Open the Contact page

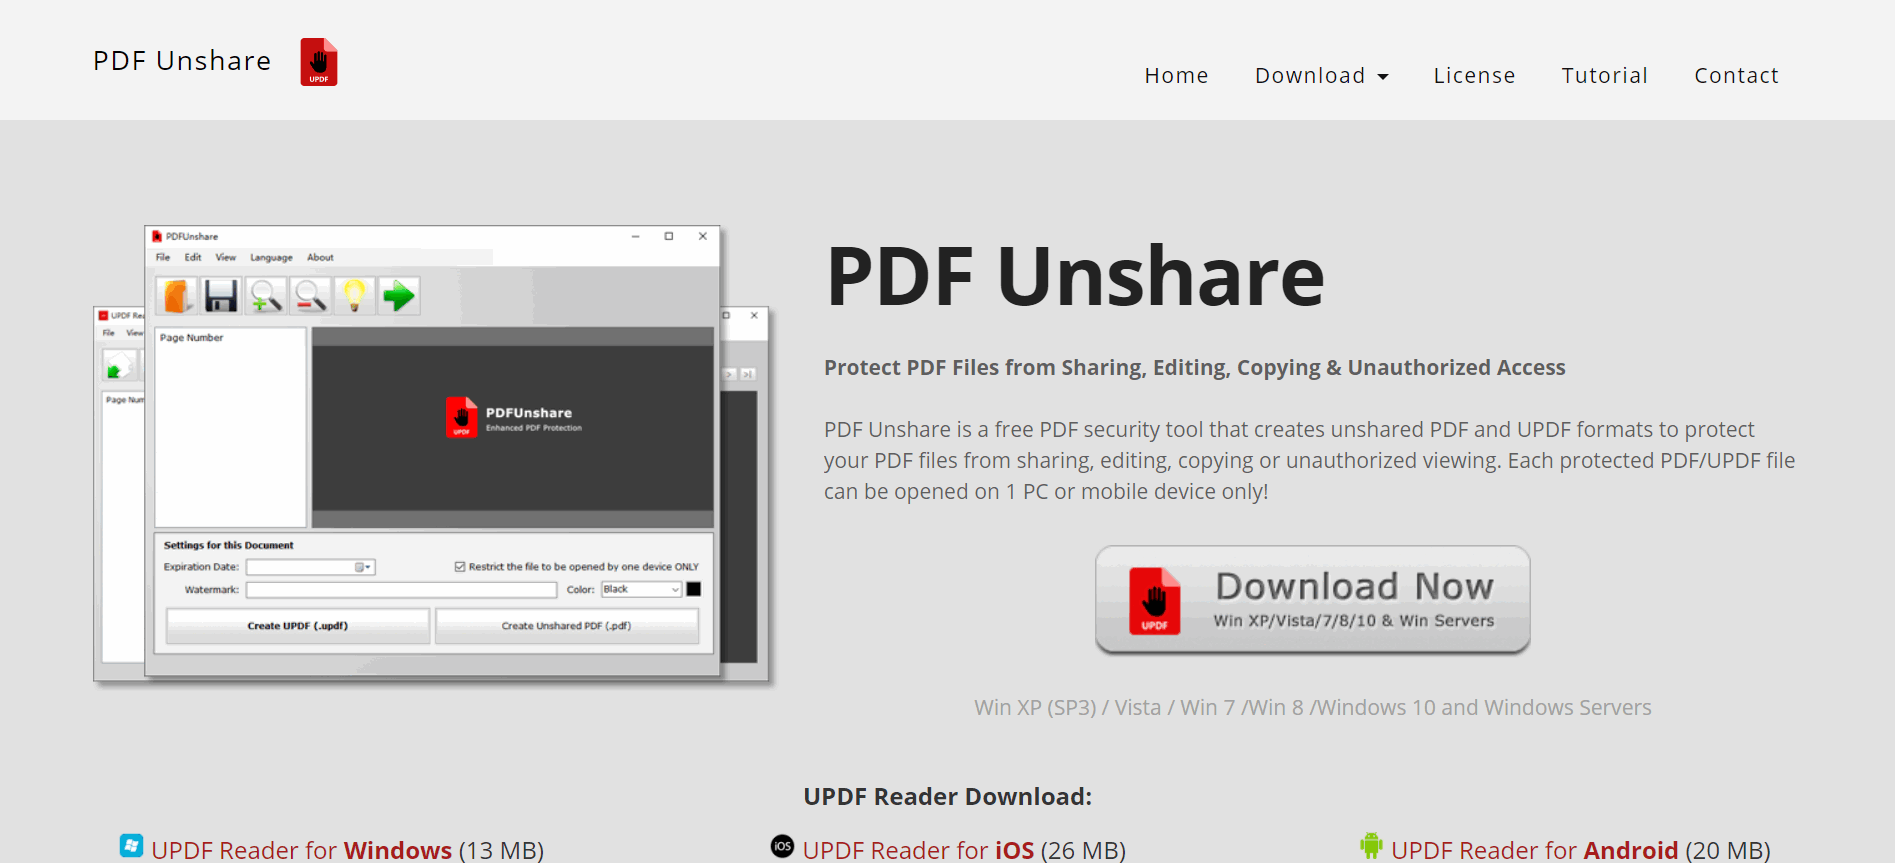1736,76
